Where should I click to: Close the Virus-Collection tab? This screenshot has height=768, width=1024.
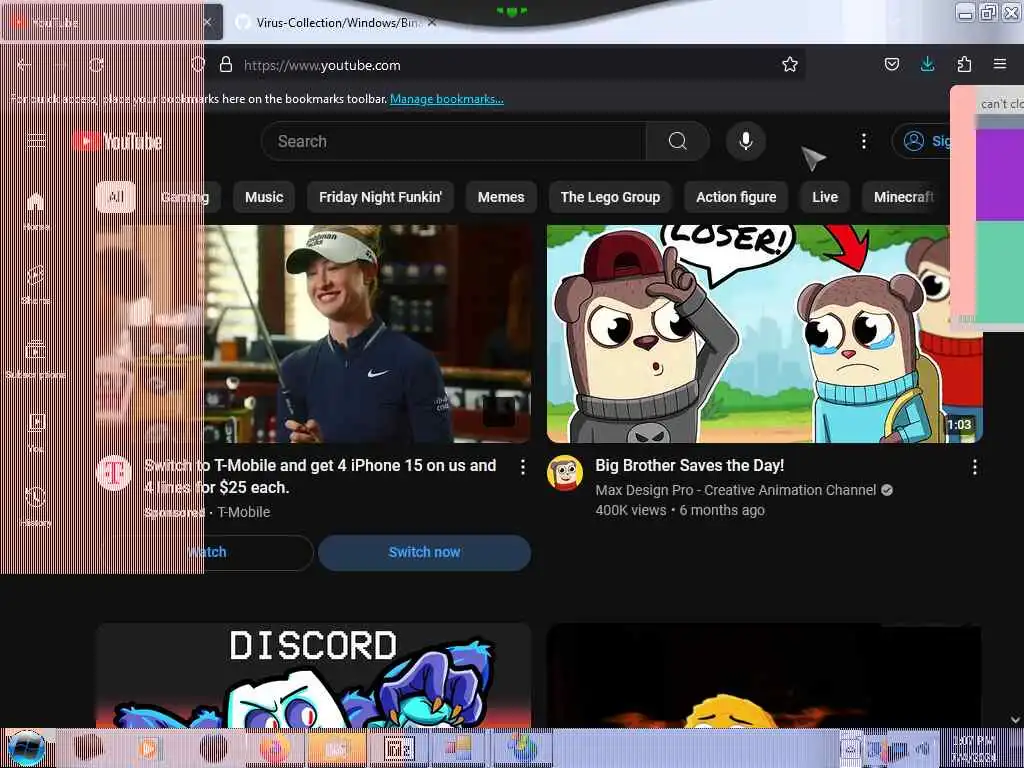(432, 22)
